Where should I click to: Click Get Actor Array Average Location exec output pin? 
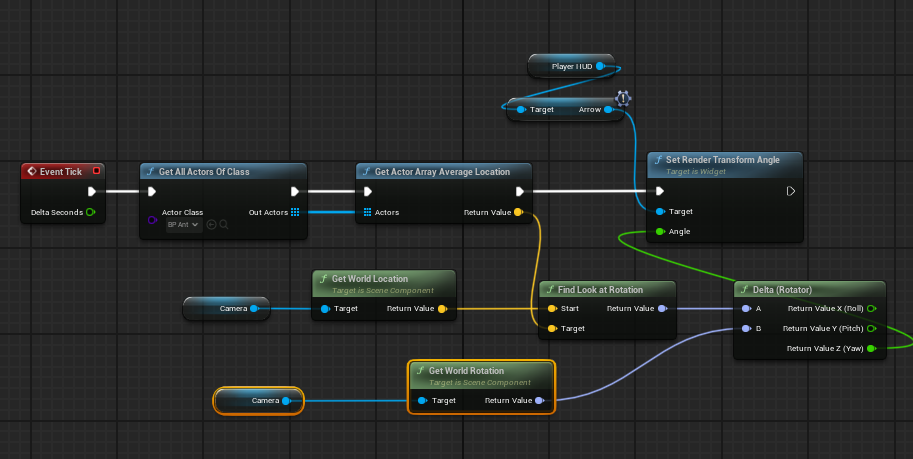pyautogui.click(x=519, y=191)
